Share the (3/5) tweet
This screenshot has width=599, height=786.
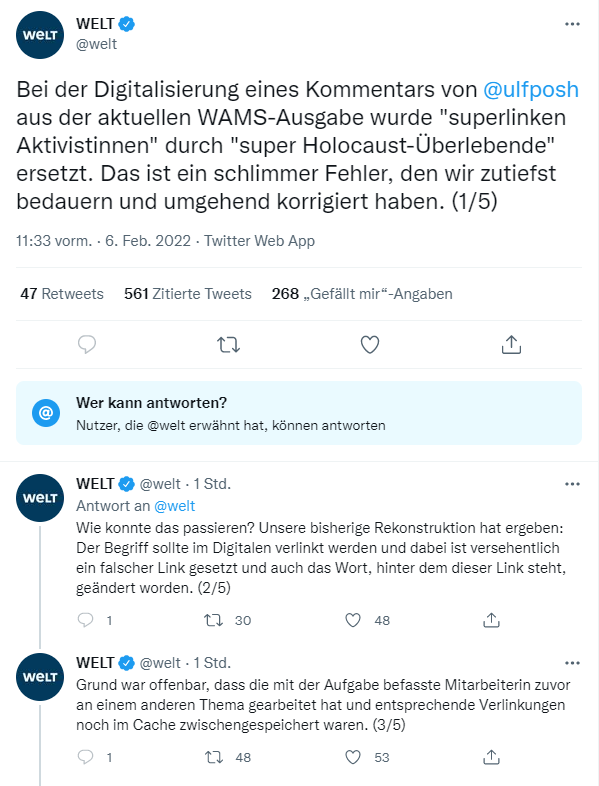tap(491, 757)
